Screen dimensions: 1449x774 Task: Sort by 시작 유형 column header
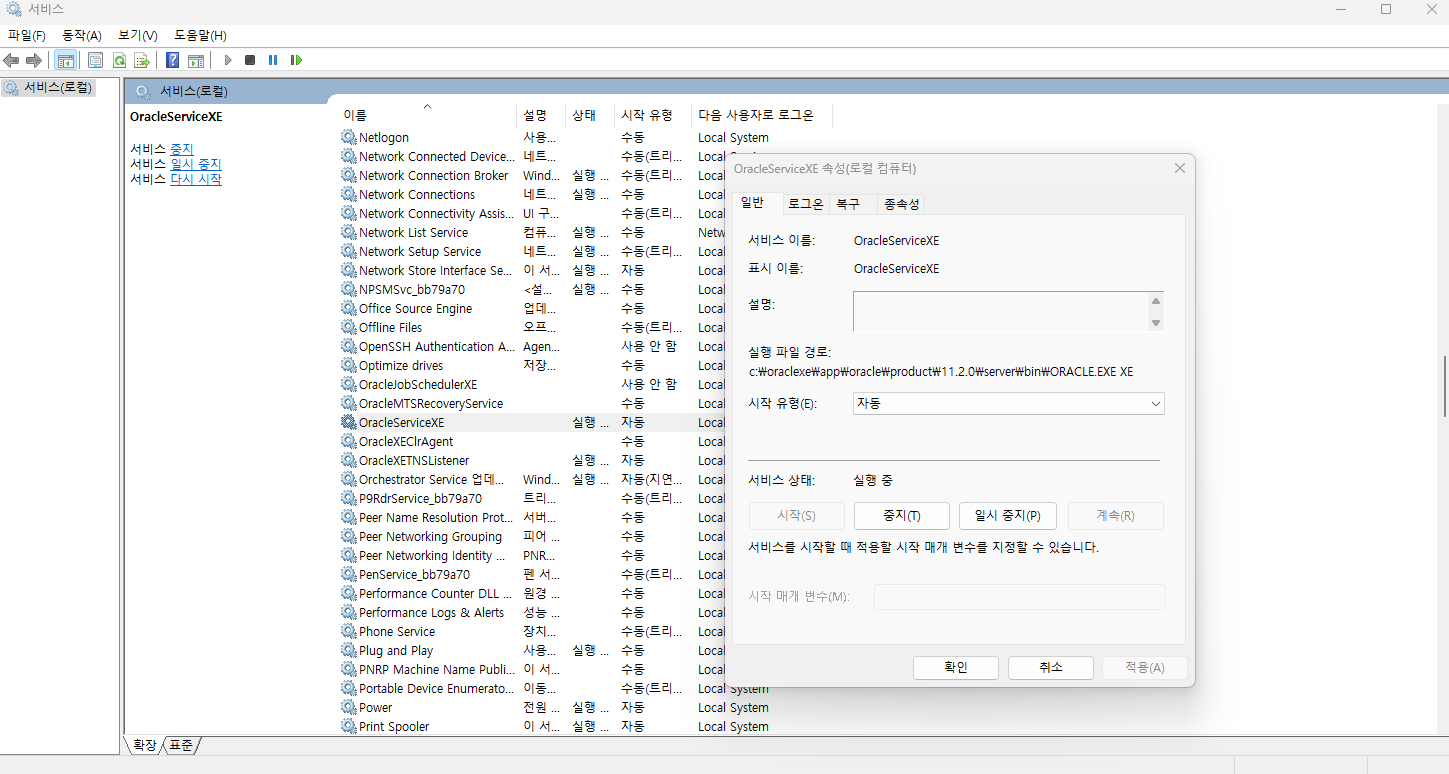point(653,115)
